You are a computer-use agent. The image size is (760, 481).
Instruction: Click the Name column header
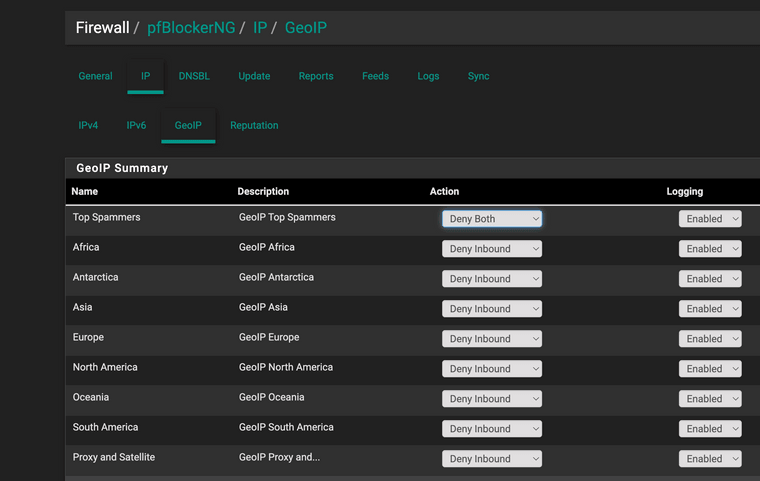(x=85, y=192)
